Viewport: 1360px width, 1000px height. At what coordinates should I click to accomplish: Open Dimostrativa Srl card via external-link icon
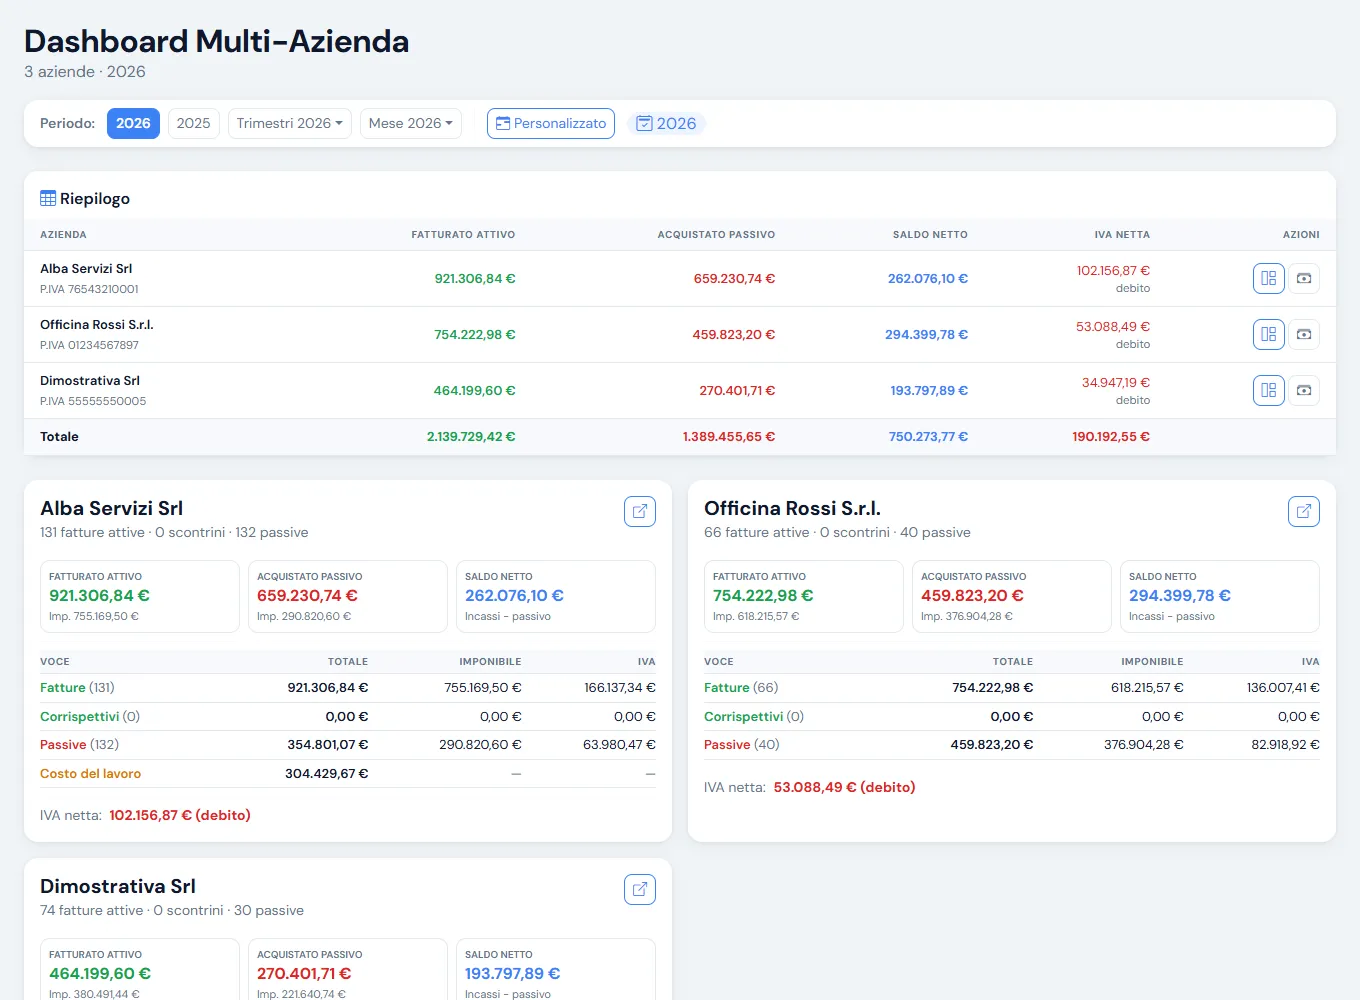click(640, 889)
